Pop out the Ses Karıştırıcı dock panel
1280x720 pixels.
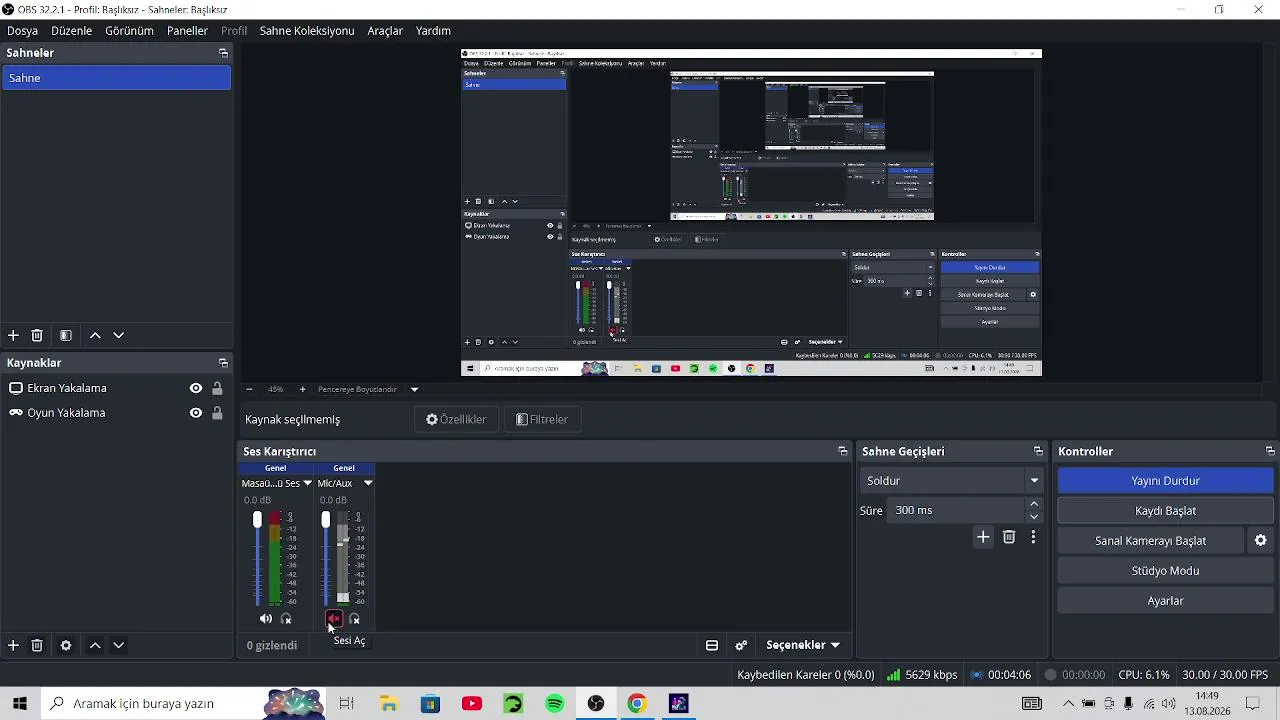tap(843, 451)
